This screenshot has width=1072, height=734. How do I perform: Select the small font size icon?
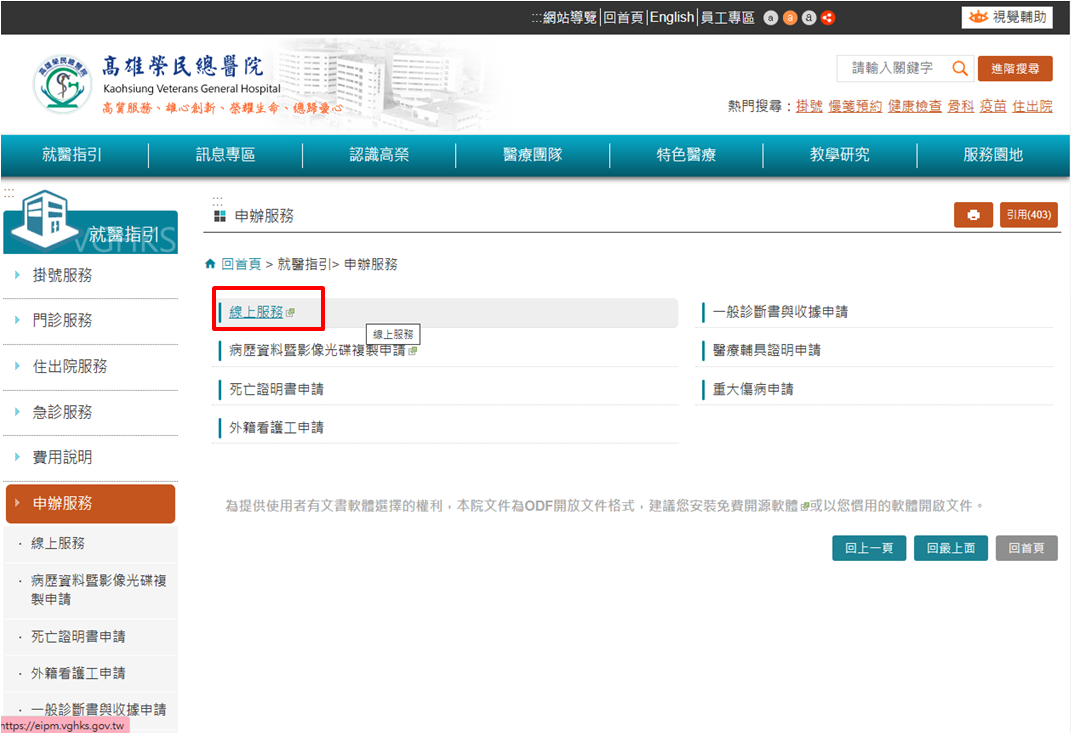(x=770, y=18)
